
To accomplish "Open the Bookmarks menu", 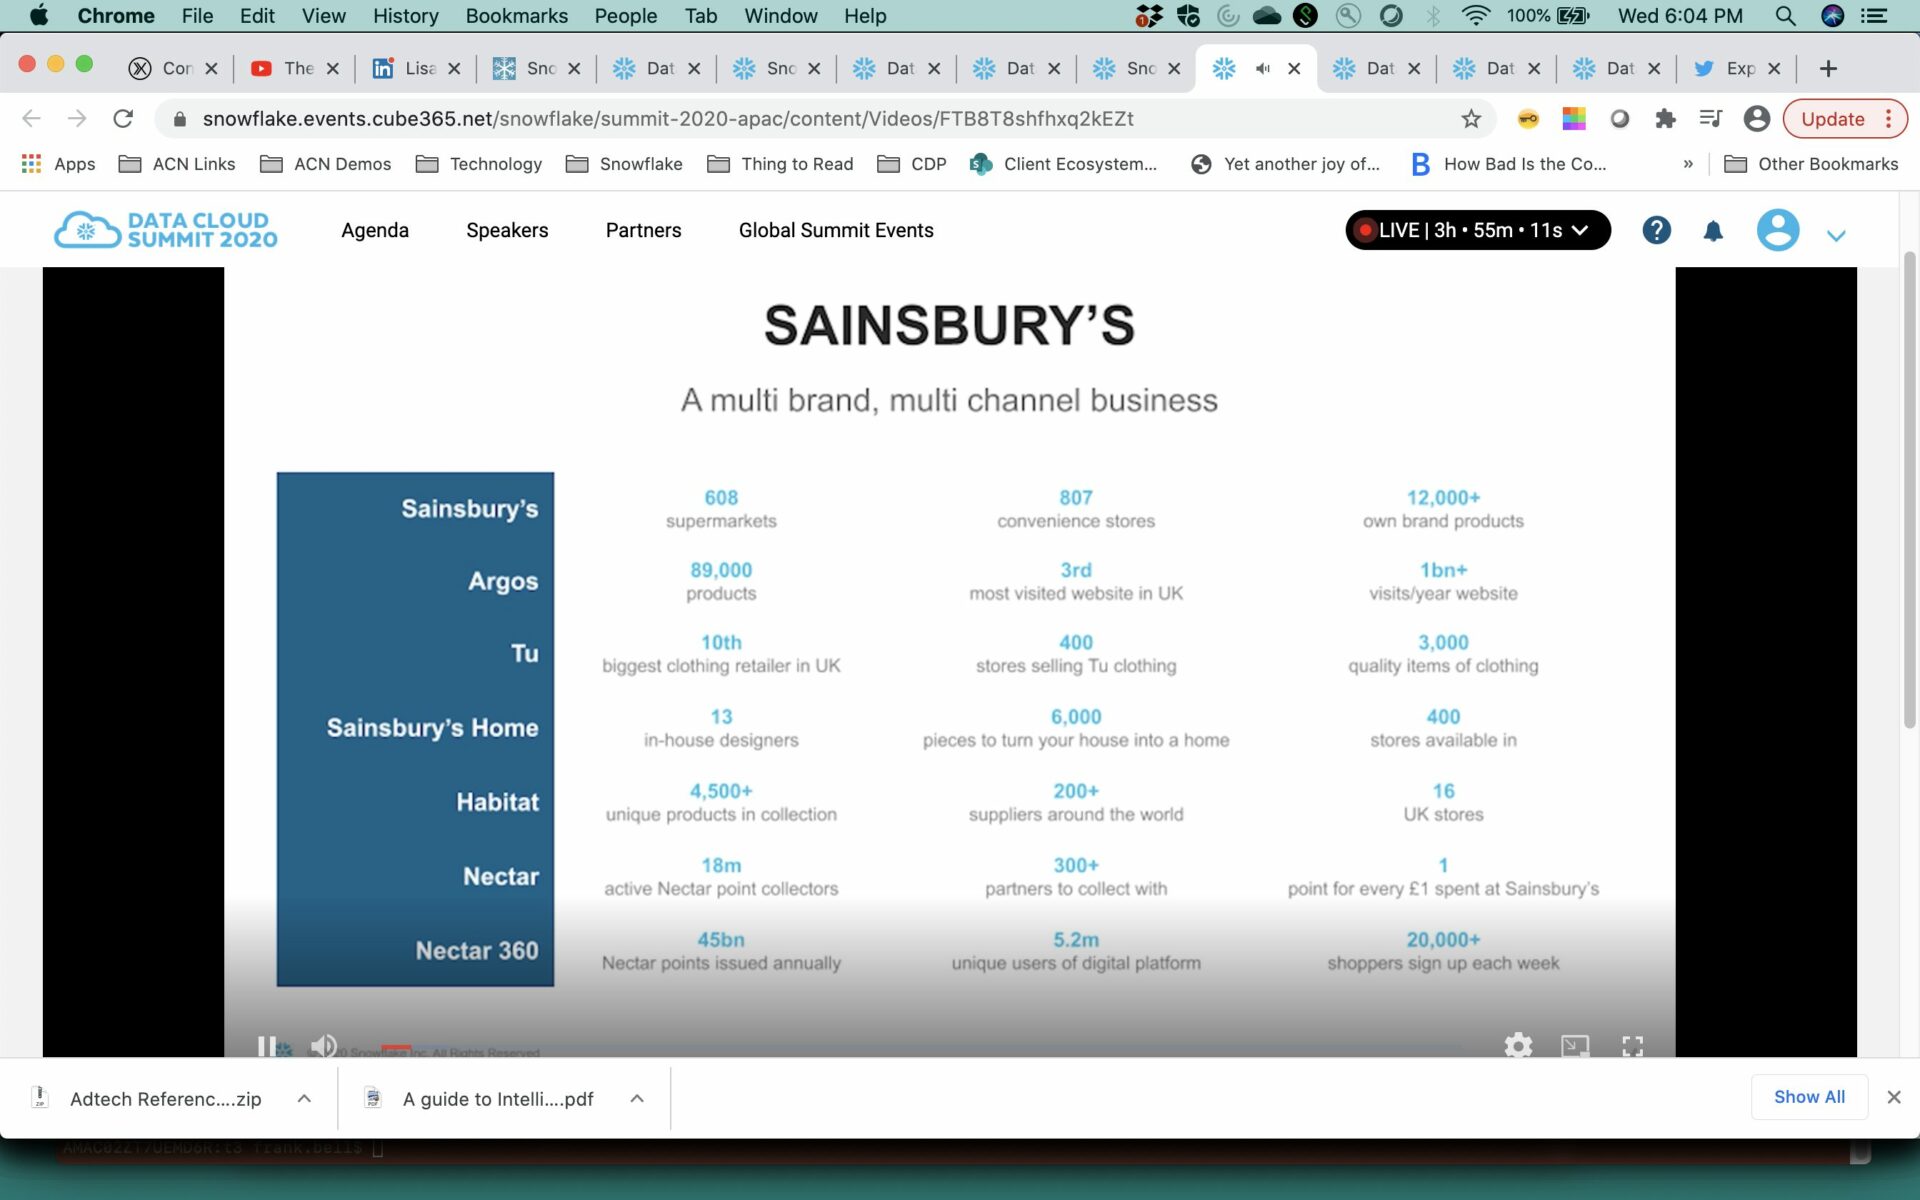I will 516,16.
